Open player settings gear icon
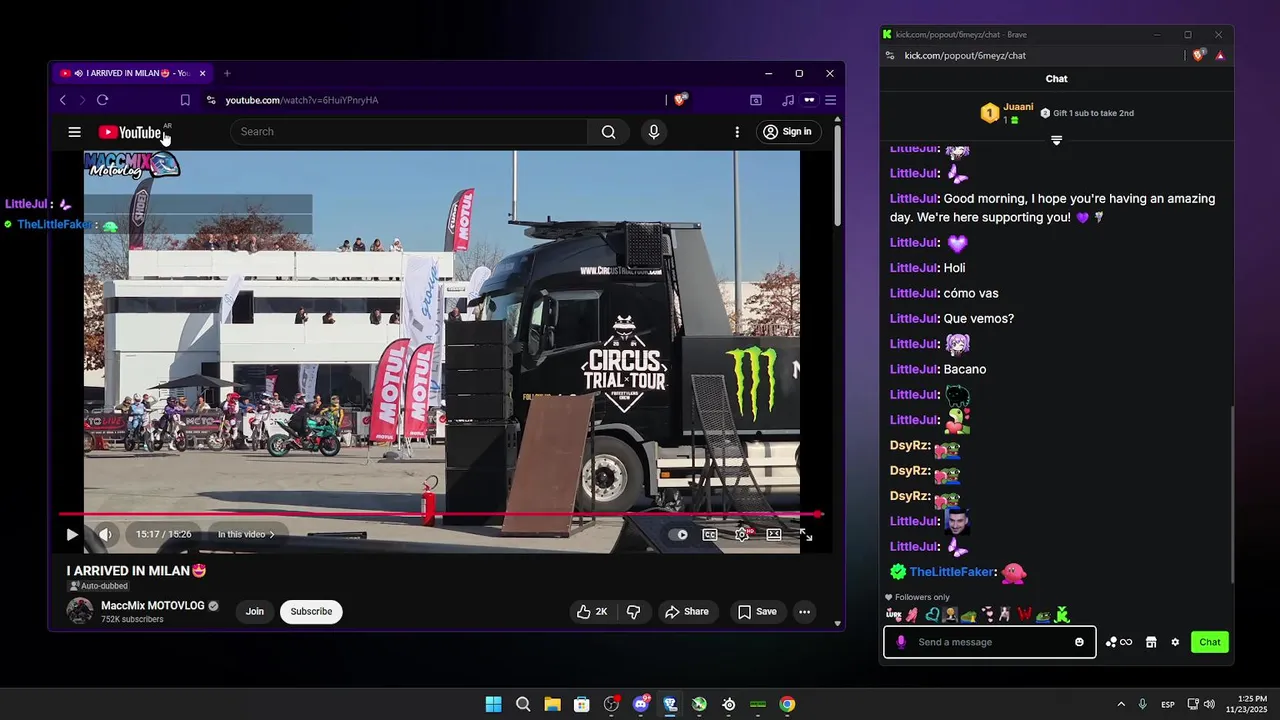1280x720 pixels. click(742, 534)
